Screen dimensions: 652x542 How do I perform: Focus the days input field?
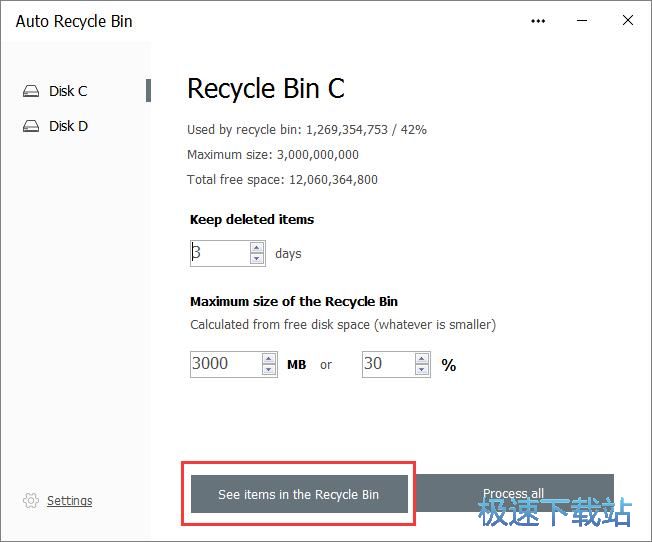click(x=220, y=253)
